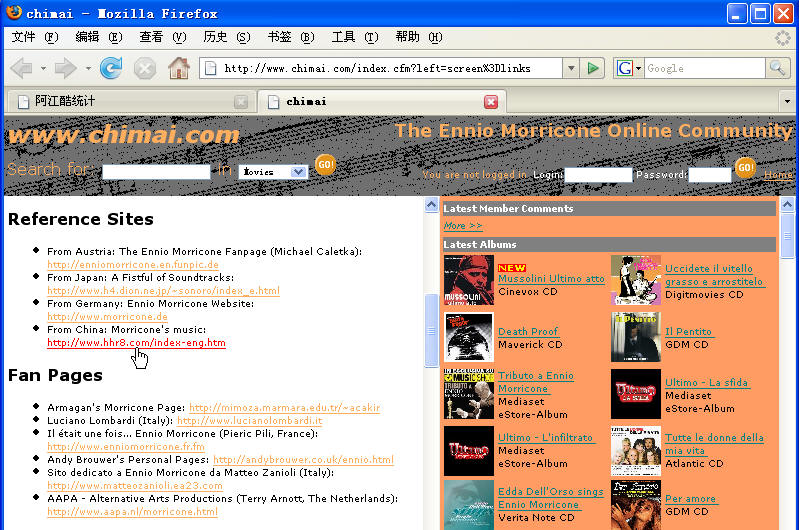Open enniomorricone.en.funpic.de link
This screenshot has width=799, height=530.
[133, 265]
